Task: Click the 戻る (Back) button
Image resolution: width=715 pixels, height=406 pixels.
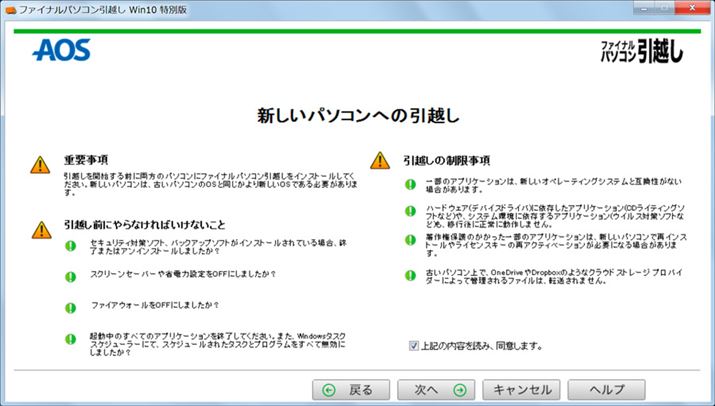Action: click(x=351, y=390)
